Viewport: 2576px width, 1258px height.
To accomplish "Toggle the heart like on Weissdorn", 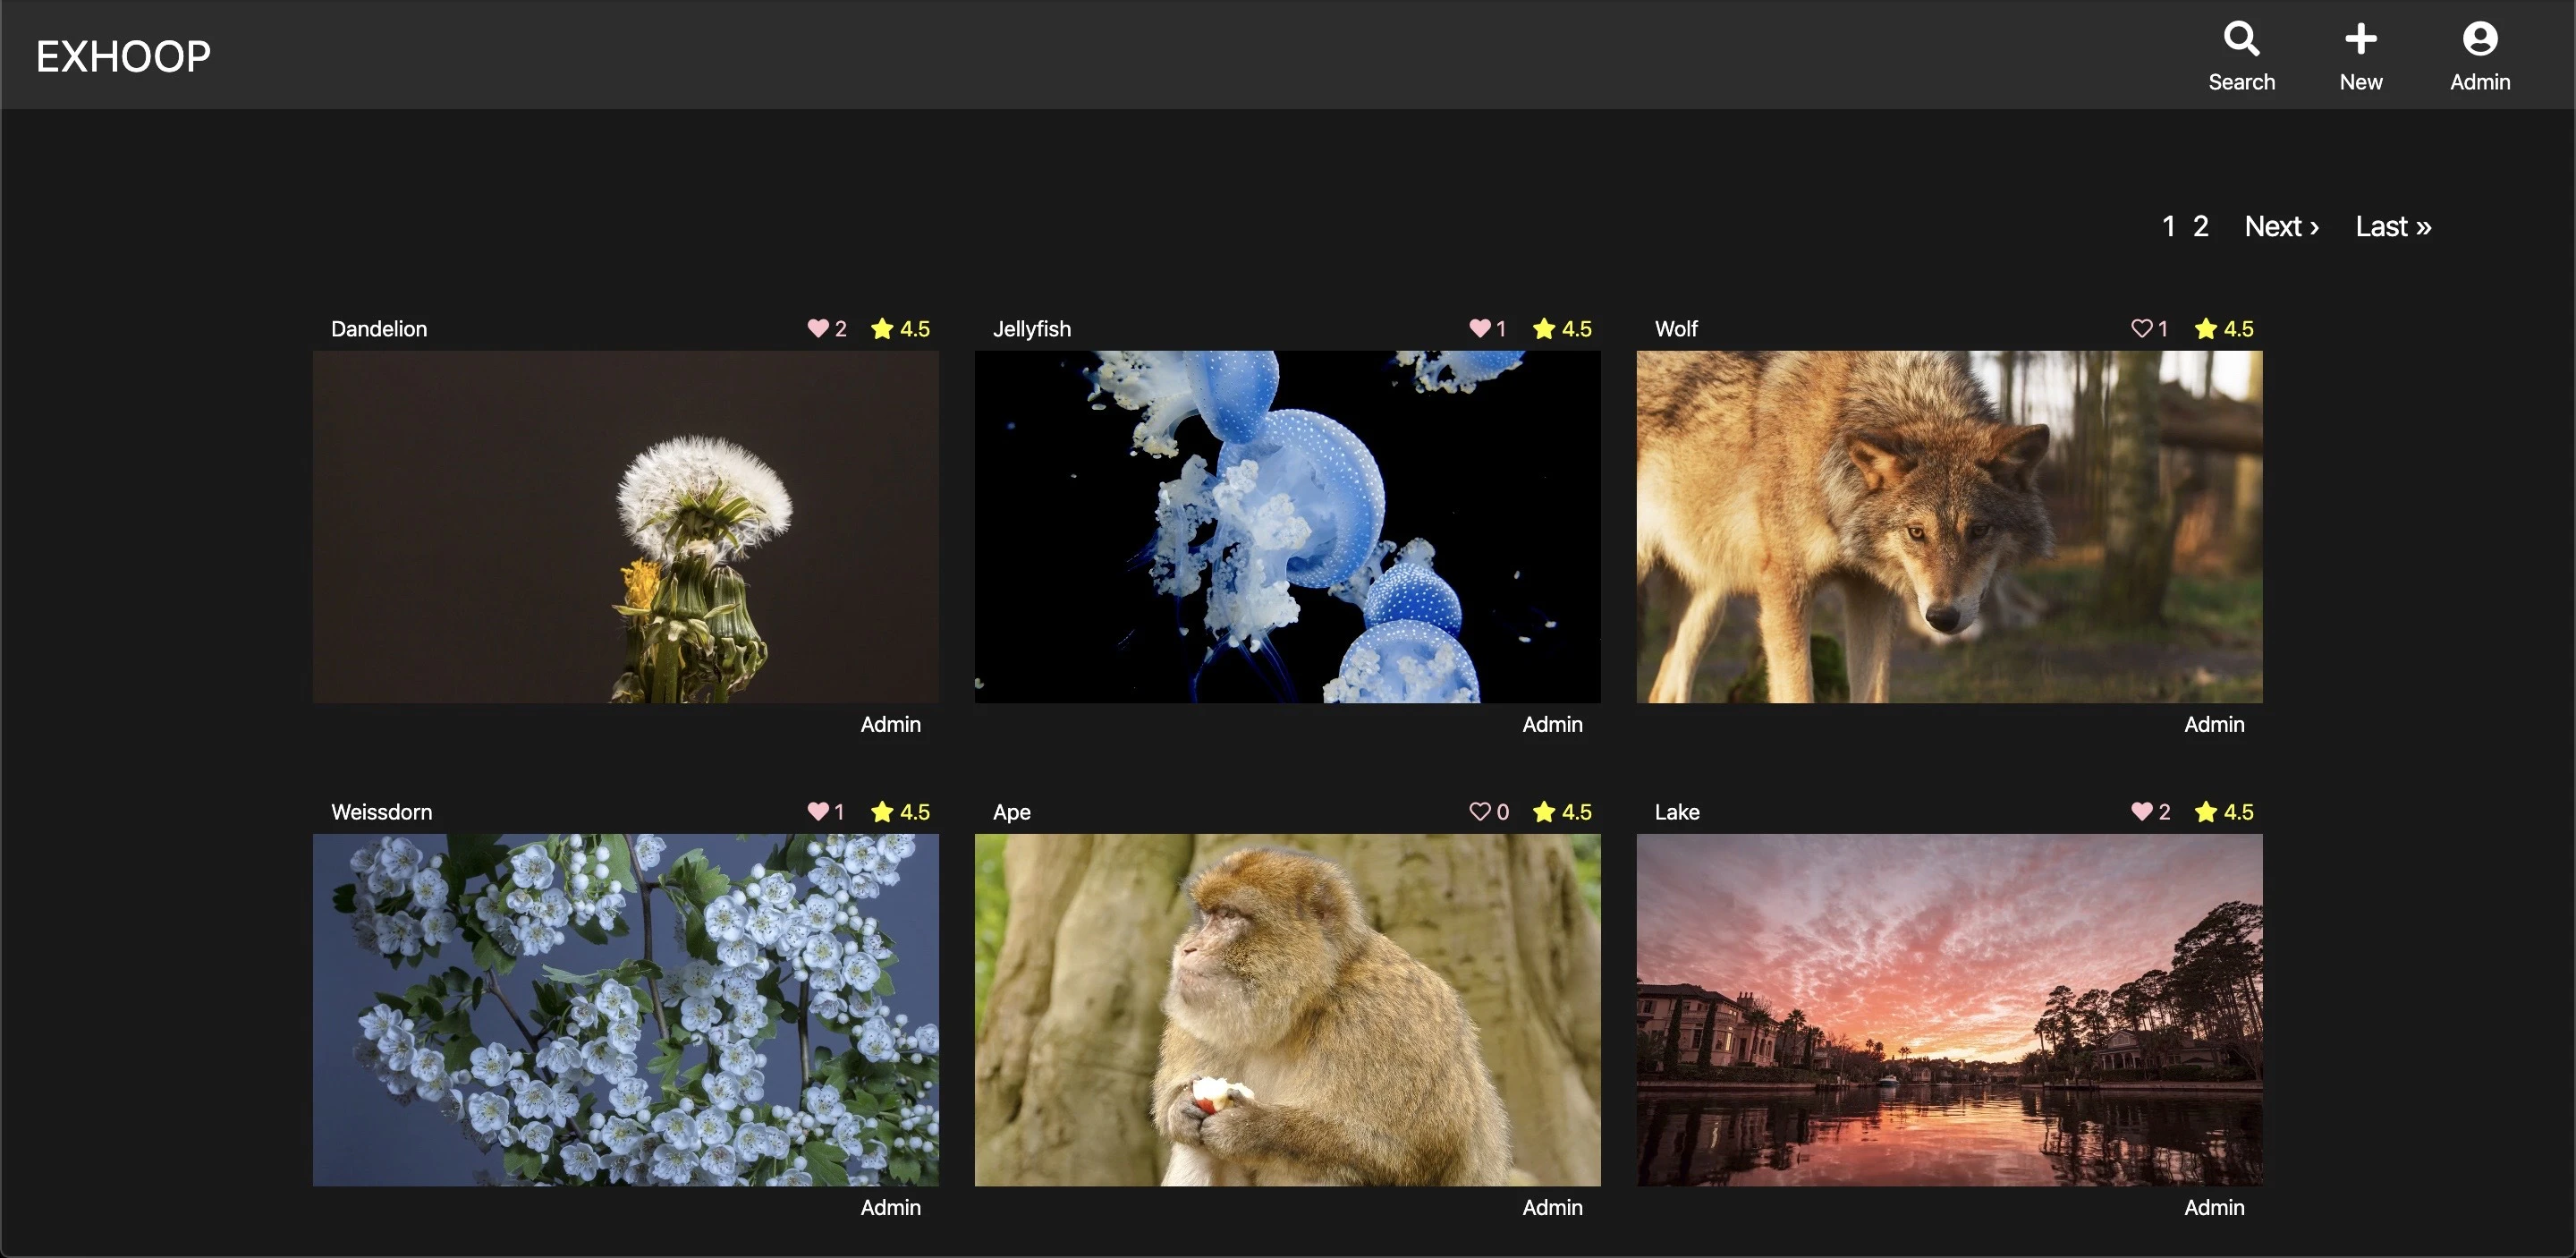I will pos(817,811).
